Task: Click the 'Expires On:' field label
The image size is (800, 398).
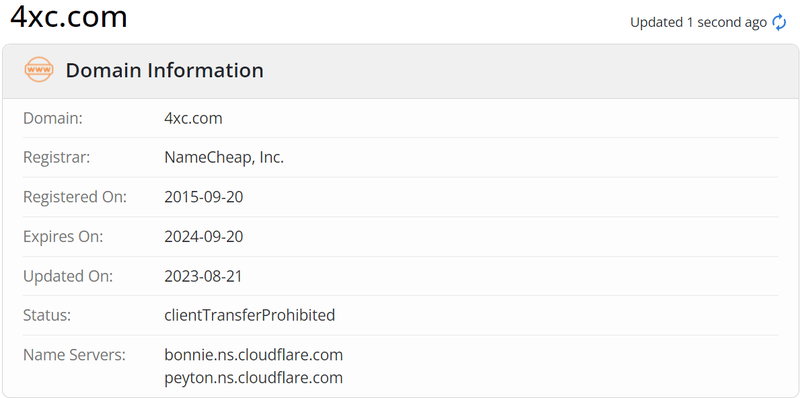Action: click(63, 237)
